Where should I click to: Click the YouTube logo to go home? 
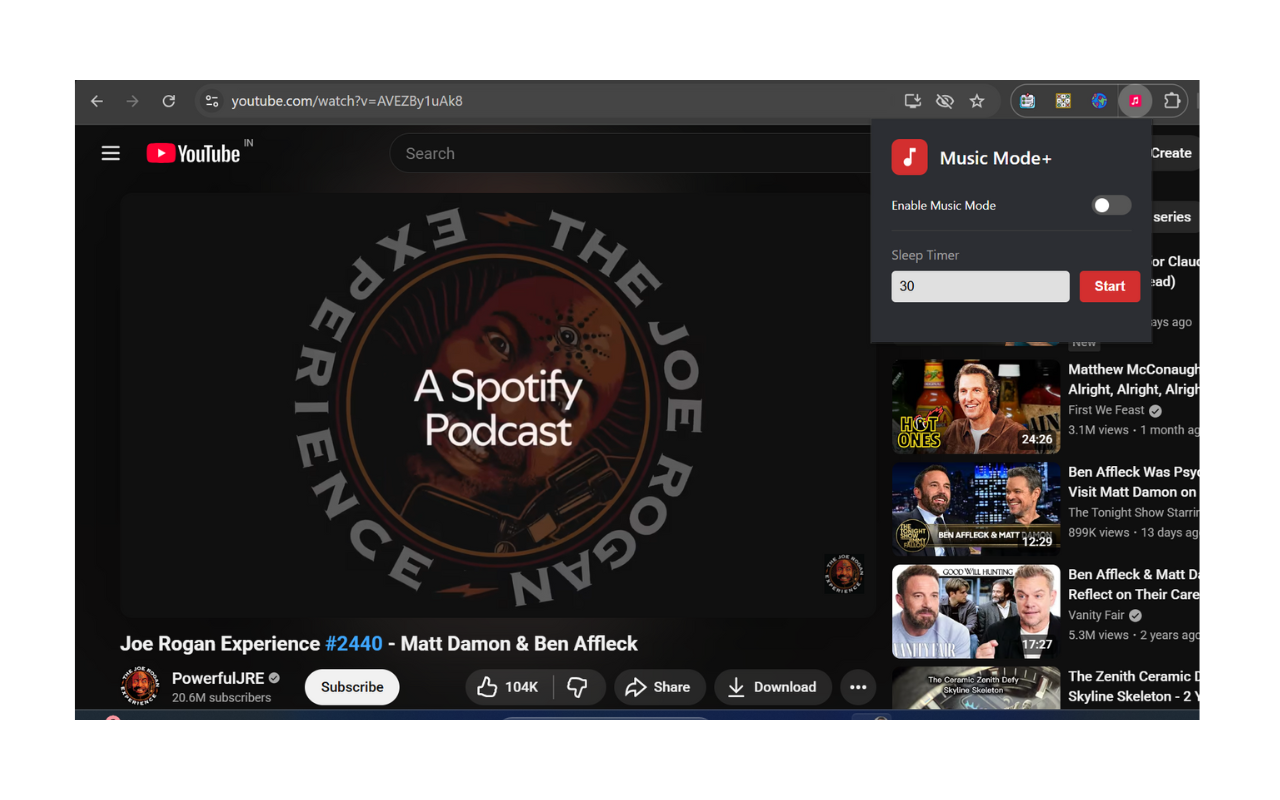click(x=196, y=153)
